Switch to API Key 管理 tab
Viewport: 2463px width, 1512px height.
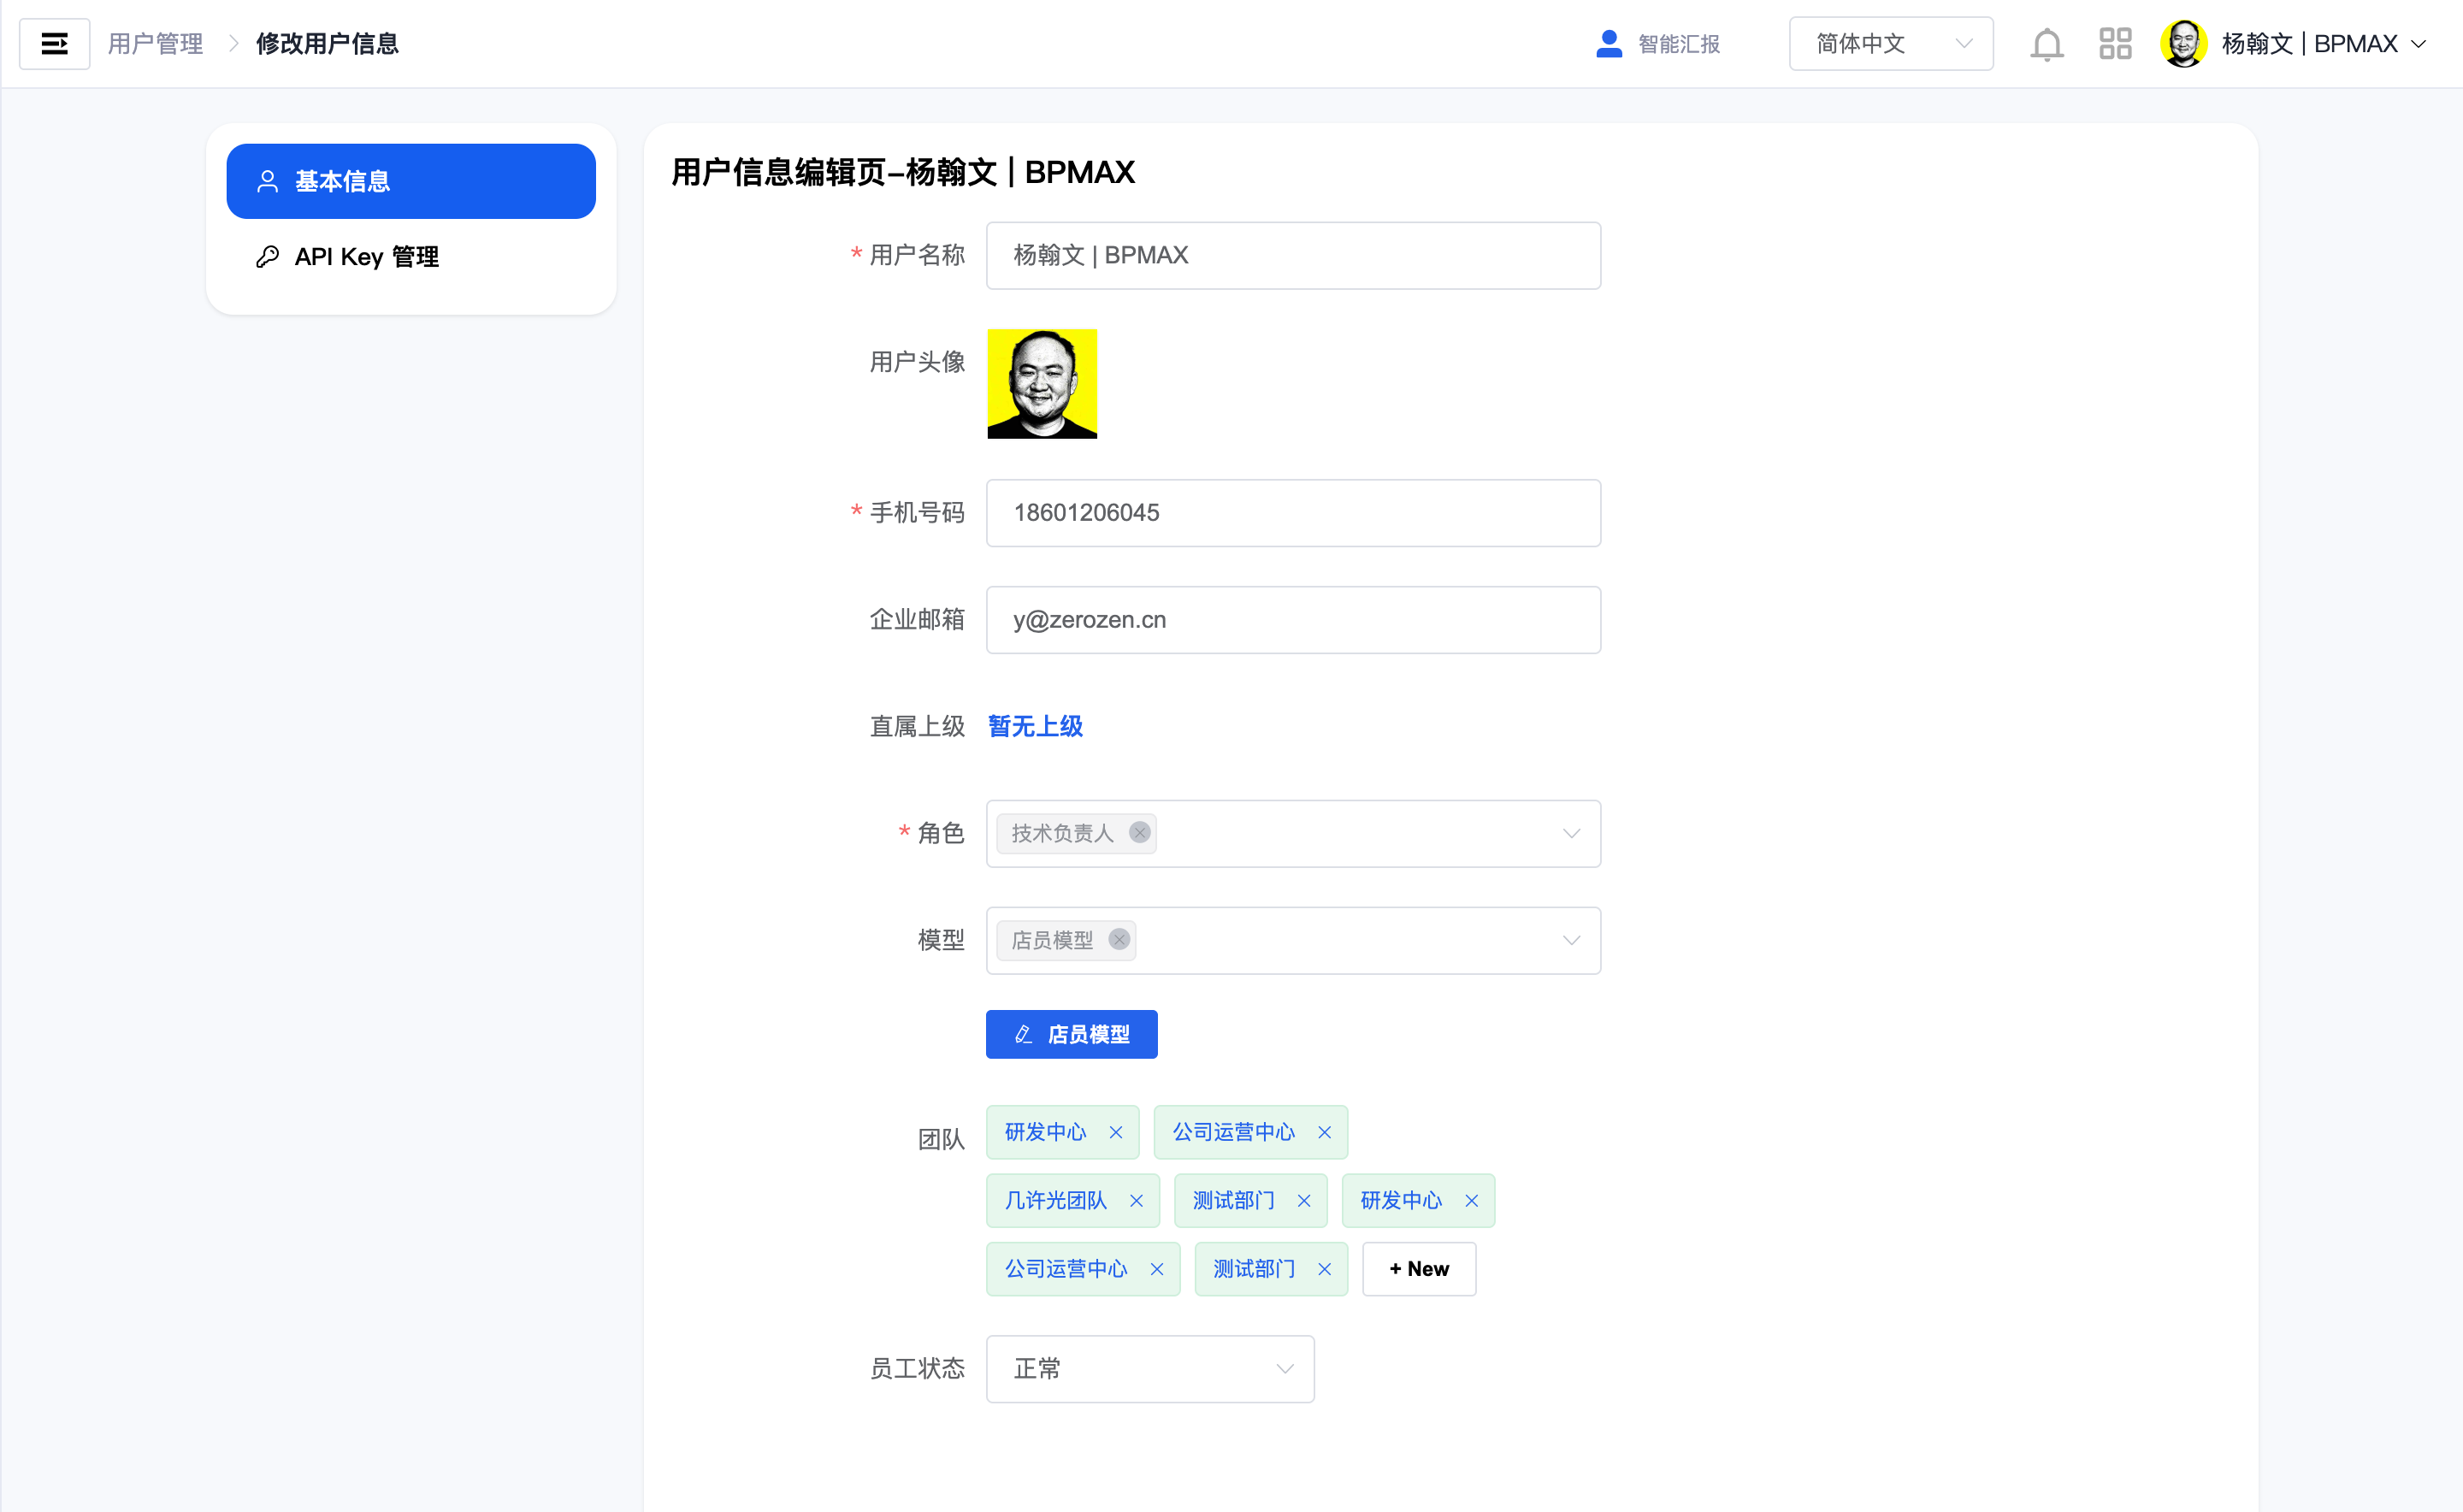pyautogui.click(x=411, y=257)
